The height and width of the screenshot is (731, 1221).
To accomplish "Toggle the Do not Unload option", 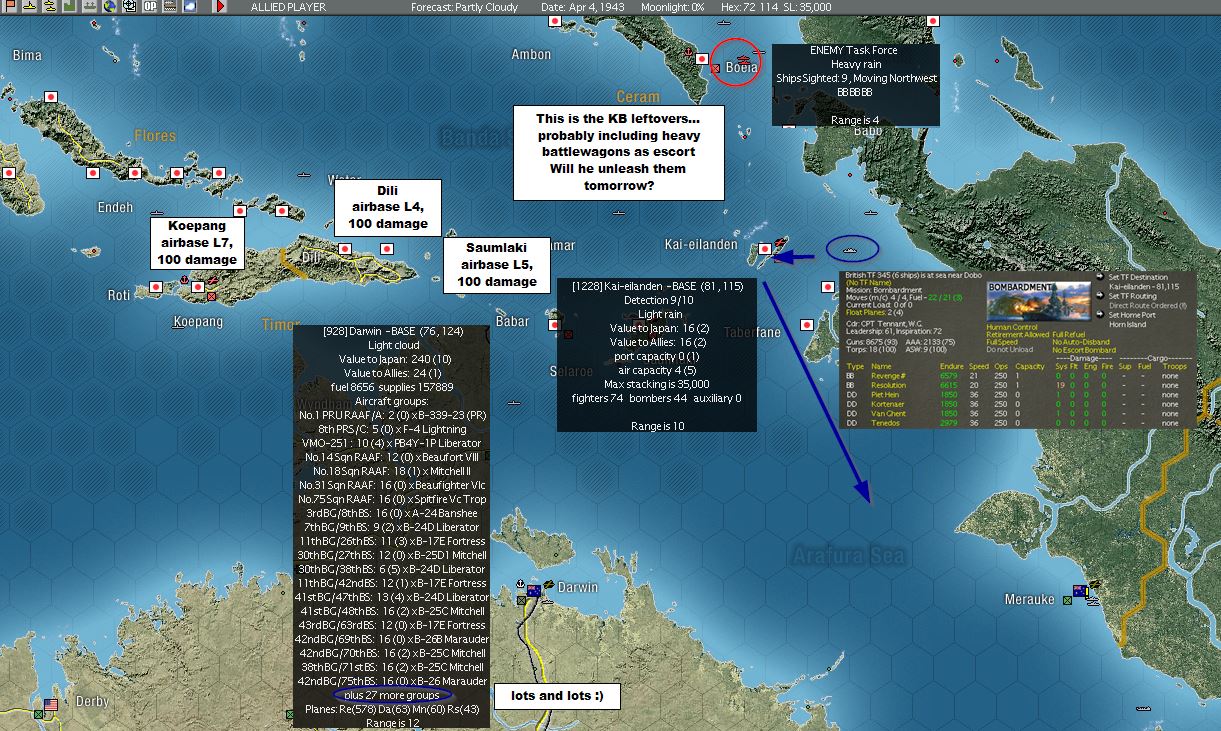I will pyautogui.click(x=1009, y=349).
